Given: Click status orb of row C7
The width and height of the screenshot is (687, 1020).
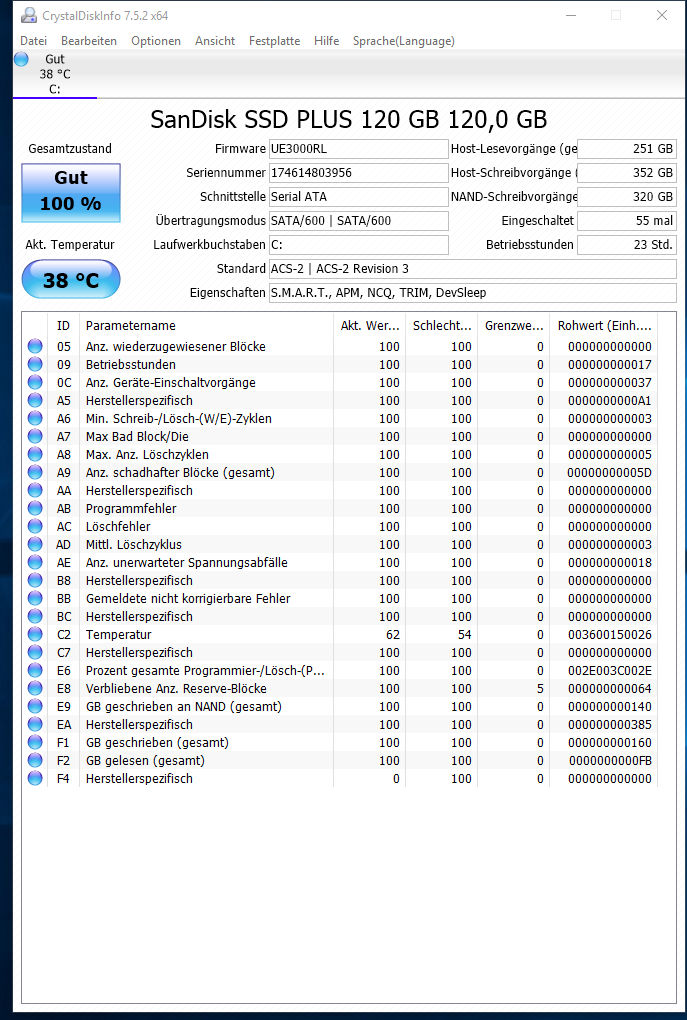Looking at the screenshot, I should point(34,652).
